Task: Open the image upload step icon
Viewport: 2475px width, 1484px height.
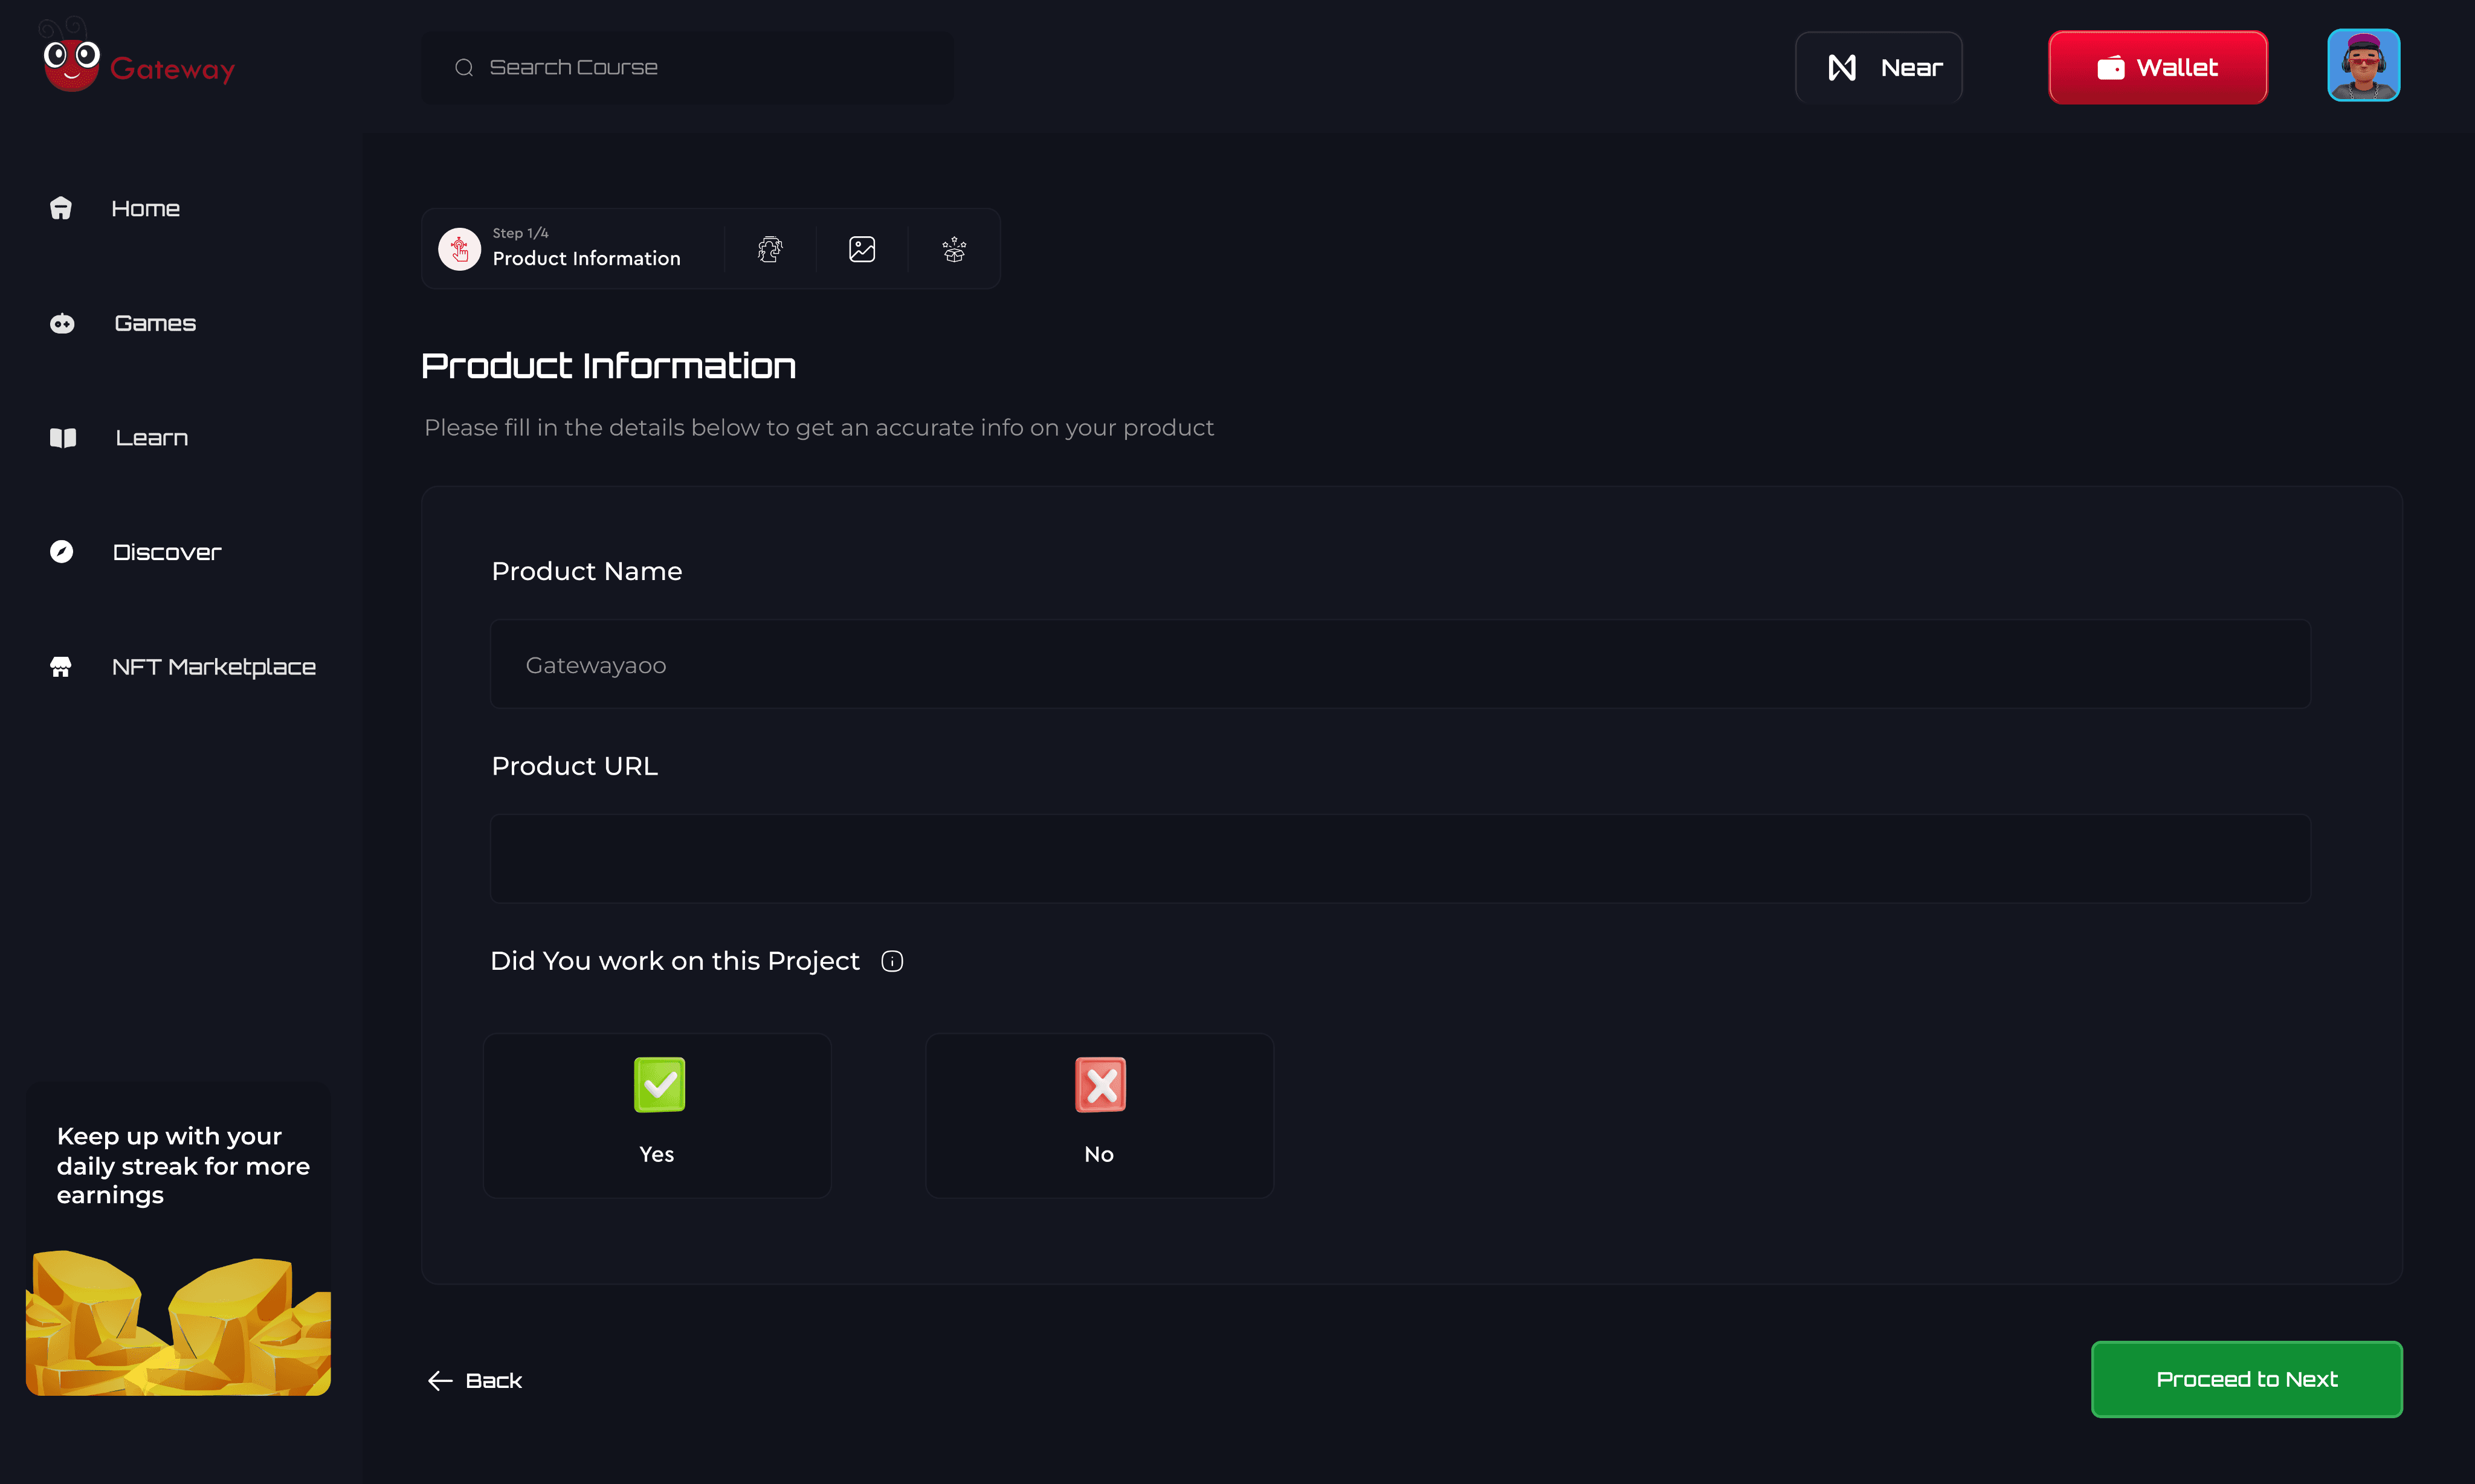Action: pyautogui.click(x=861, y=249)
